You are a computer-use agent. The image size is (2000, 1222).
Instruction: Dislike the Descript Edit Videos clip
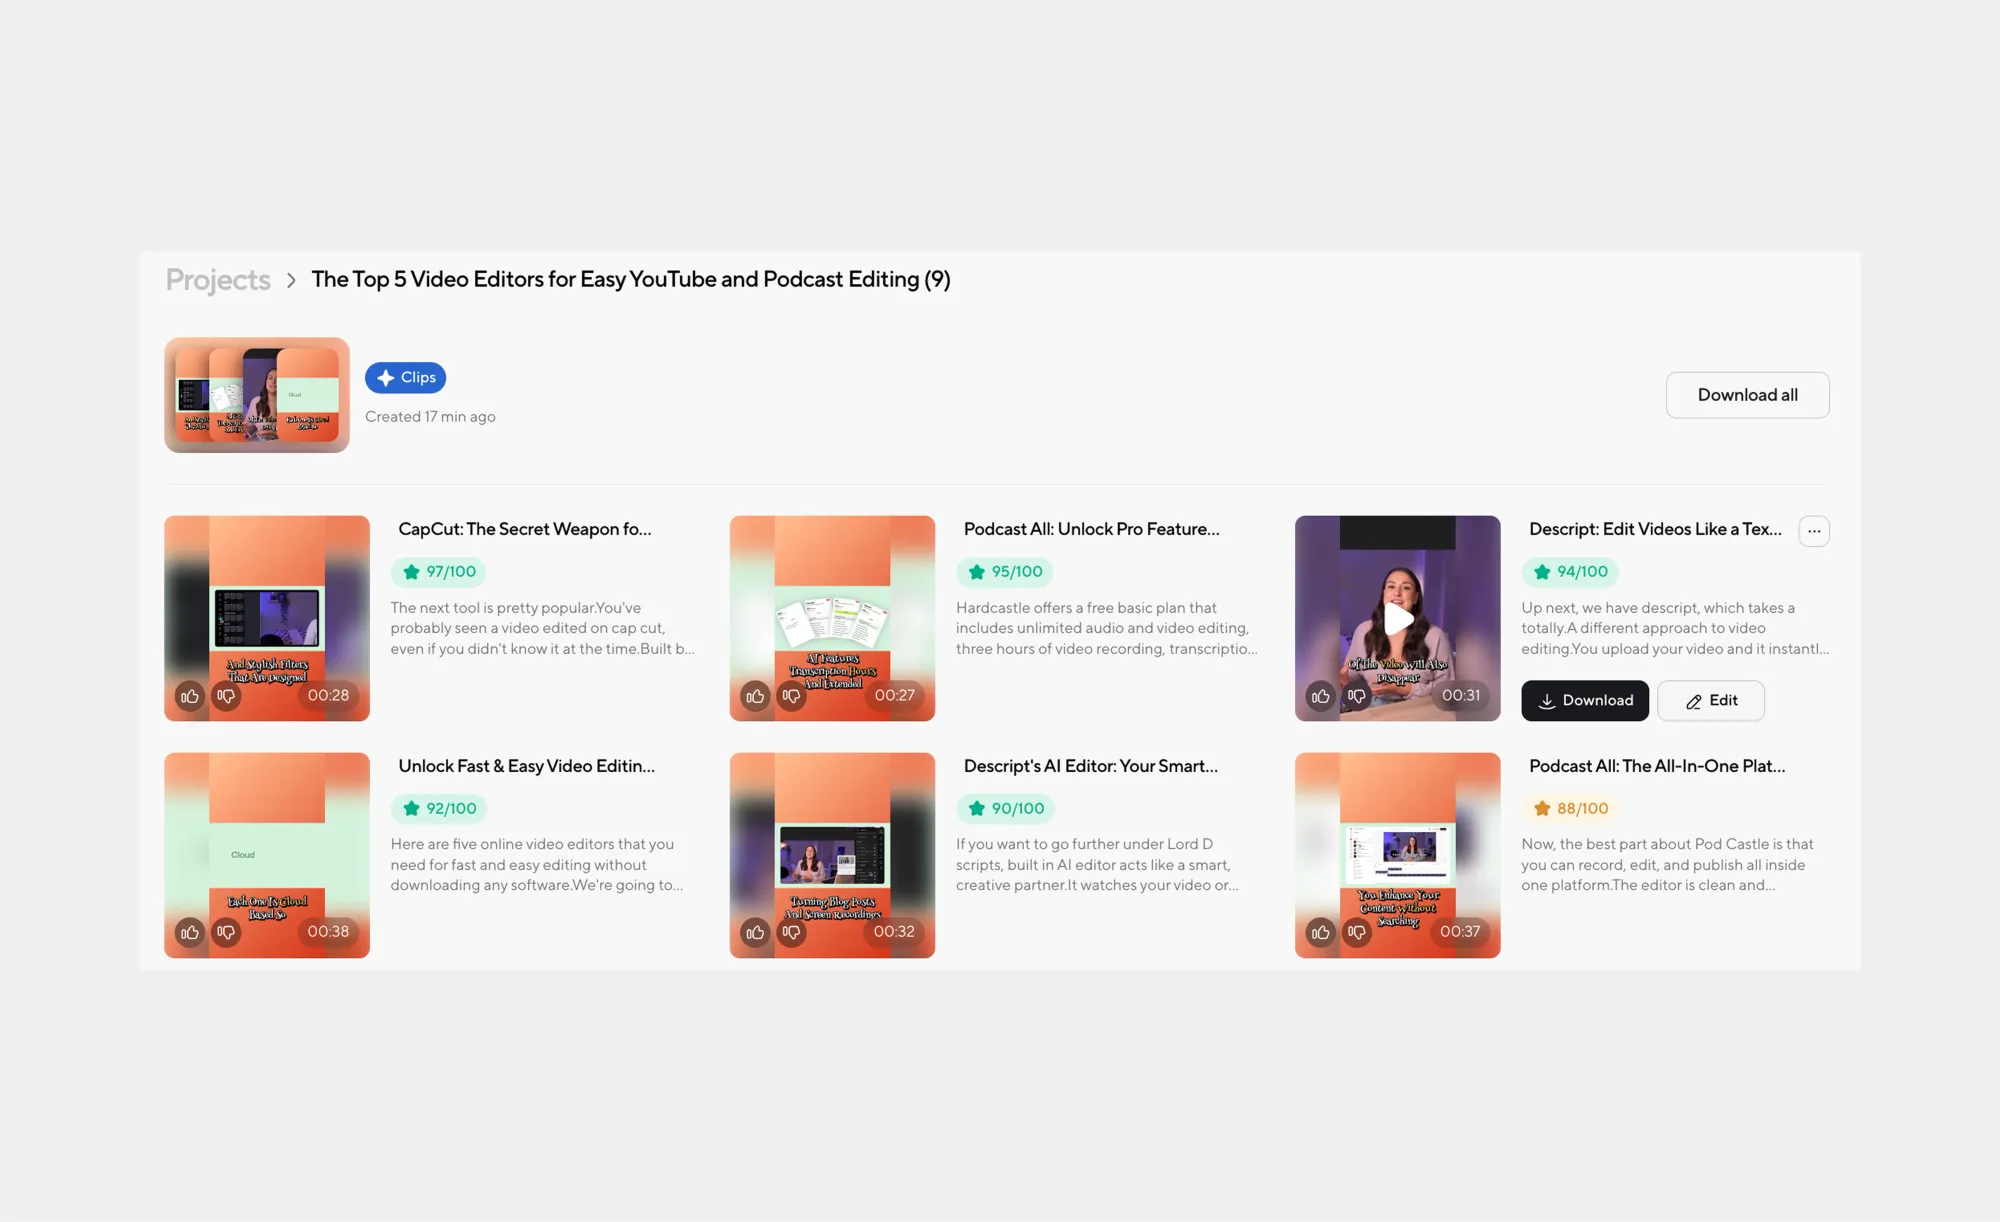tap(1356, 696)
